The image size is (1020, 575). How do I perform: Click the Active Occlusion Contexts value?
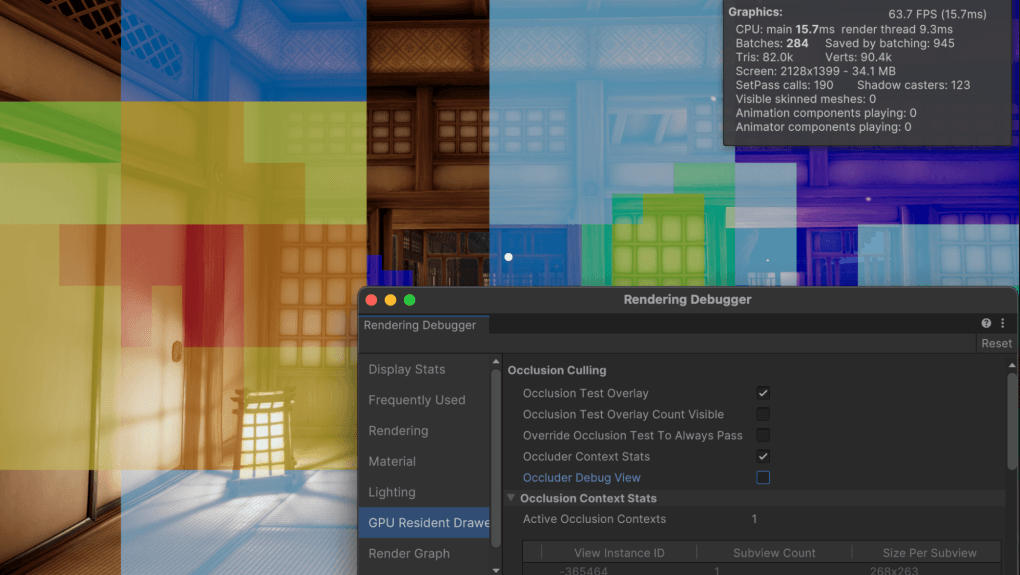click(x=754, y=519)
